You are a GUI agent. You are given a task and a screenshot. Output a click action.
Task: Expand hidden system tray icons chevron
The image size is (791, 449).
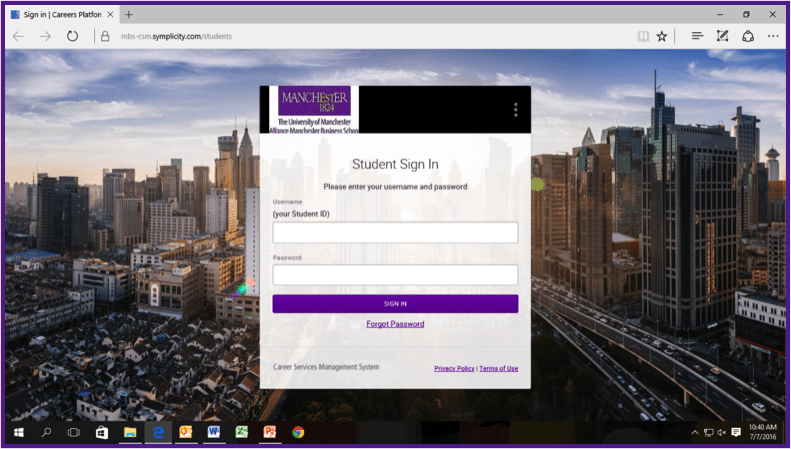pyautogui.click(x=695, y=432)
